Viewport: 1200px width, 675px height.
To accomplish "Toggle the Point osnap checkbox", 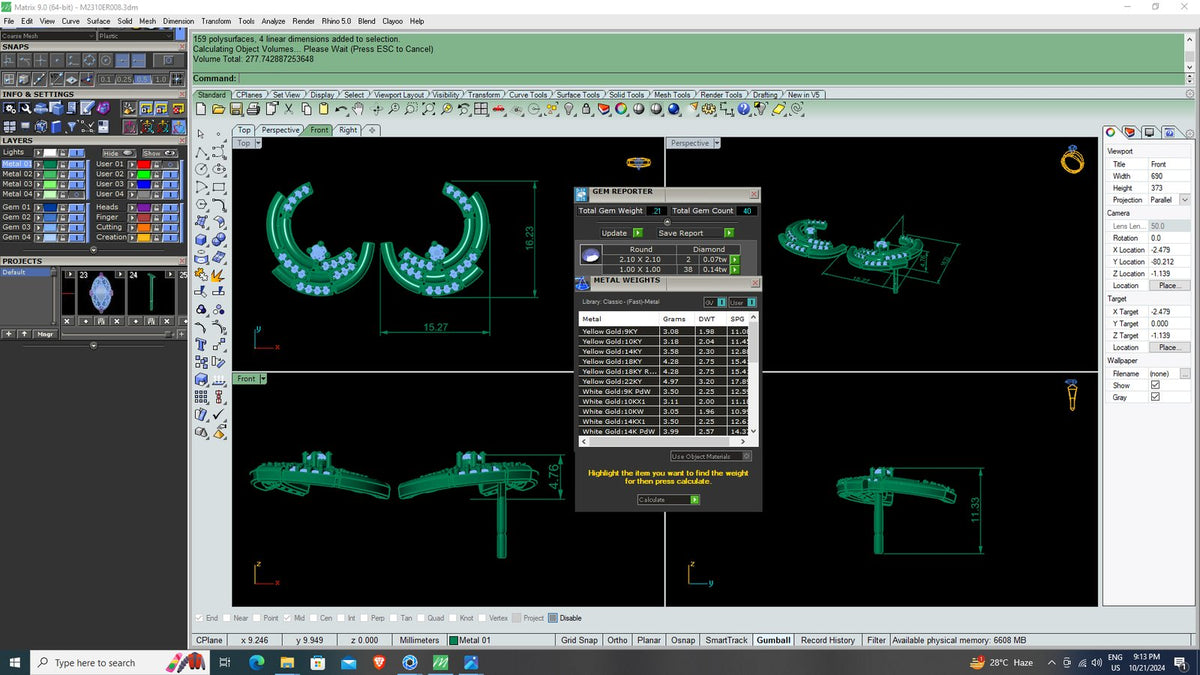I will (x=257, y=618).
